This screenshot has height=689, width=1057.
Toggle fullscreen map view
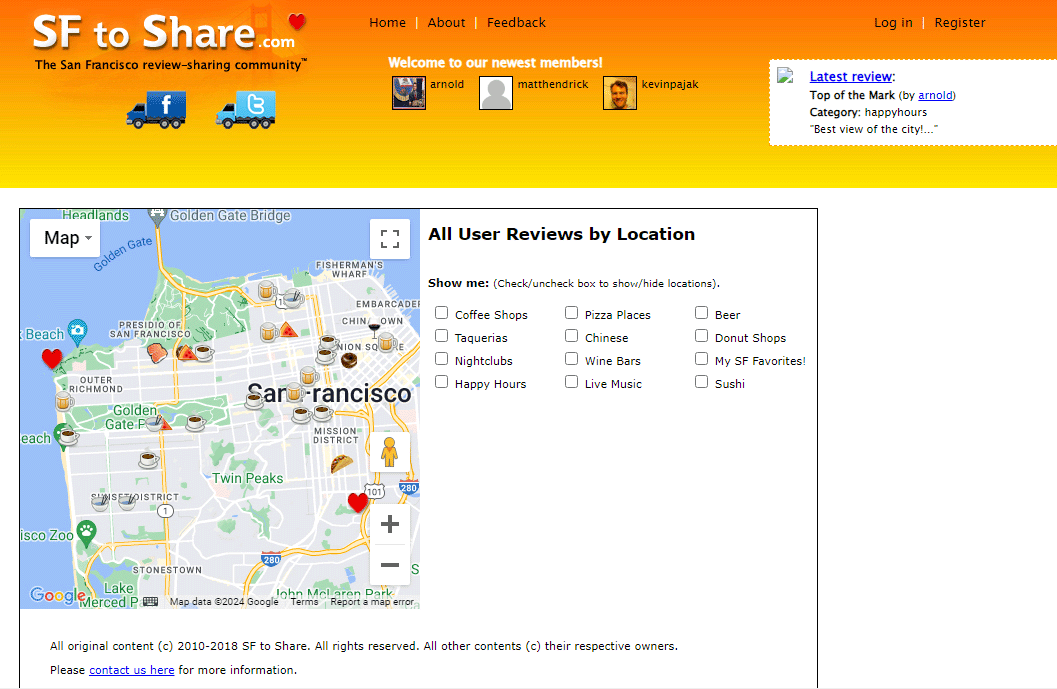pyautogui.click(x=390, y=239)
